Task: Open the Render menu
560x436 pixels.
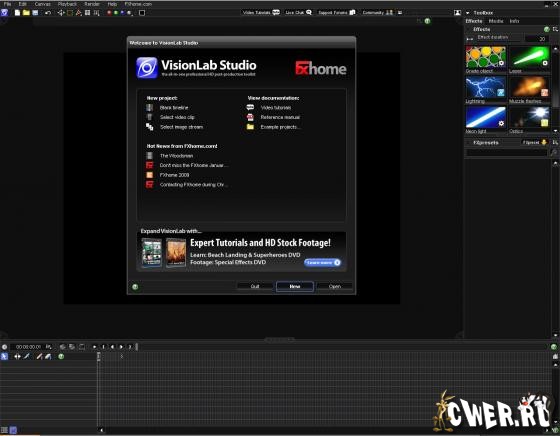Action: [x=92, y=4]
